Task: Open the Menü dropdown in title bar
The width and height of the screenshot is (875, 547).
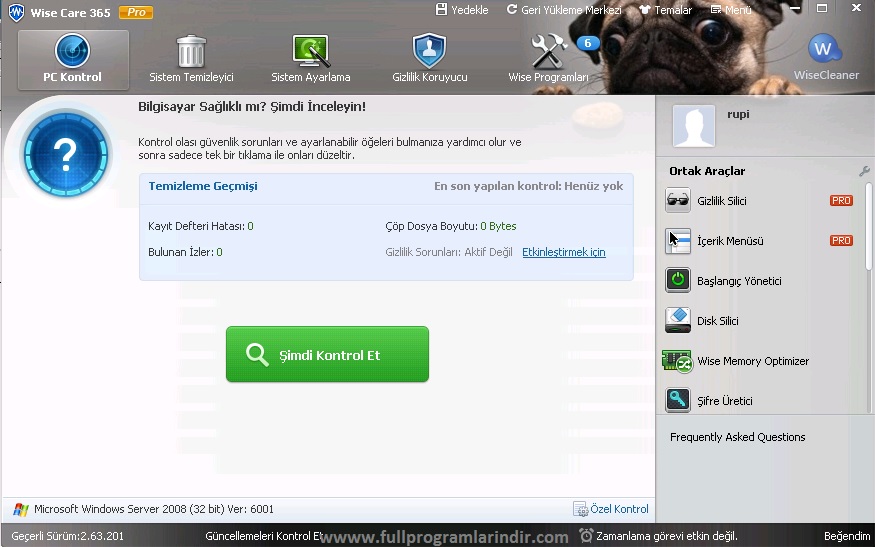Action: point(731,10)
